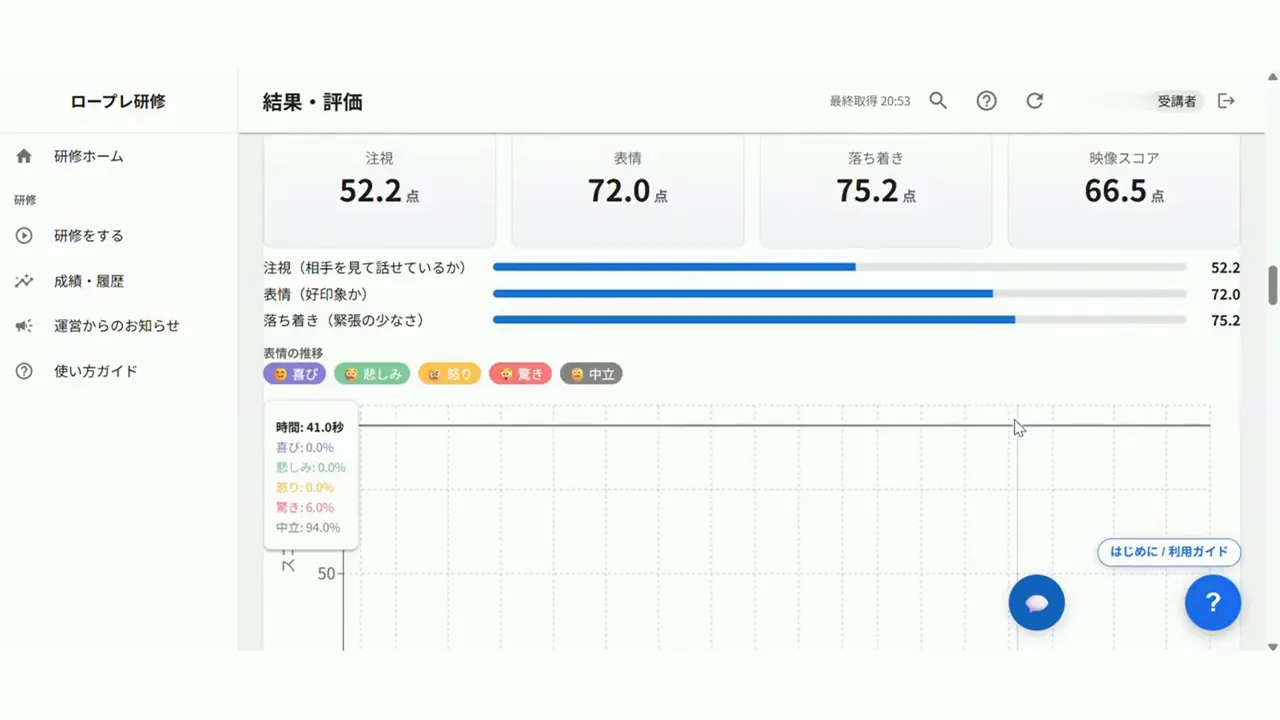This screenshot has width=1280, height=720.
Task: Open the floating blue question mark button
Action: click(x=1213, y=603)
